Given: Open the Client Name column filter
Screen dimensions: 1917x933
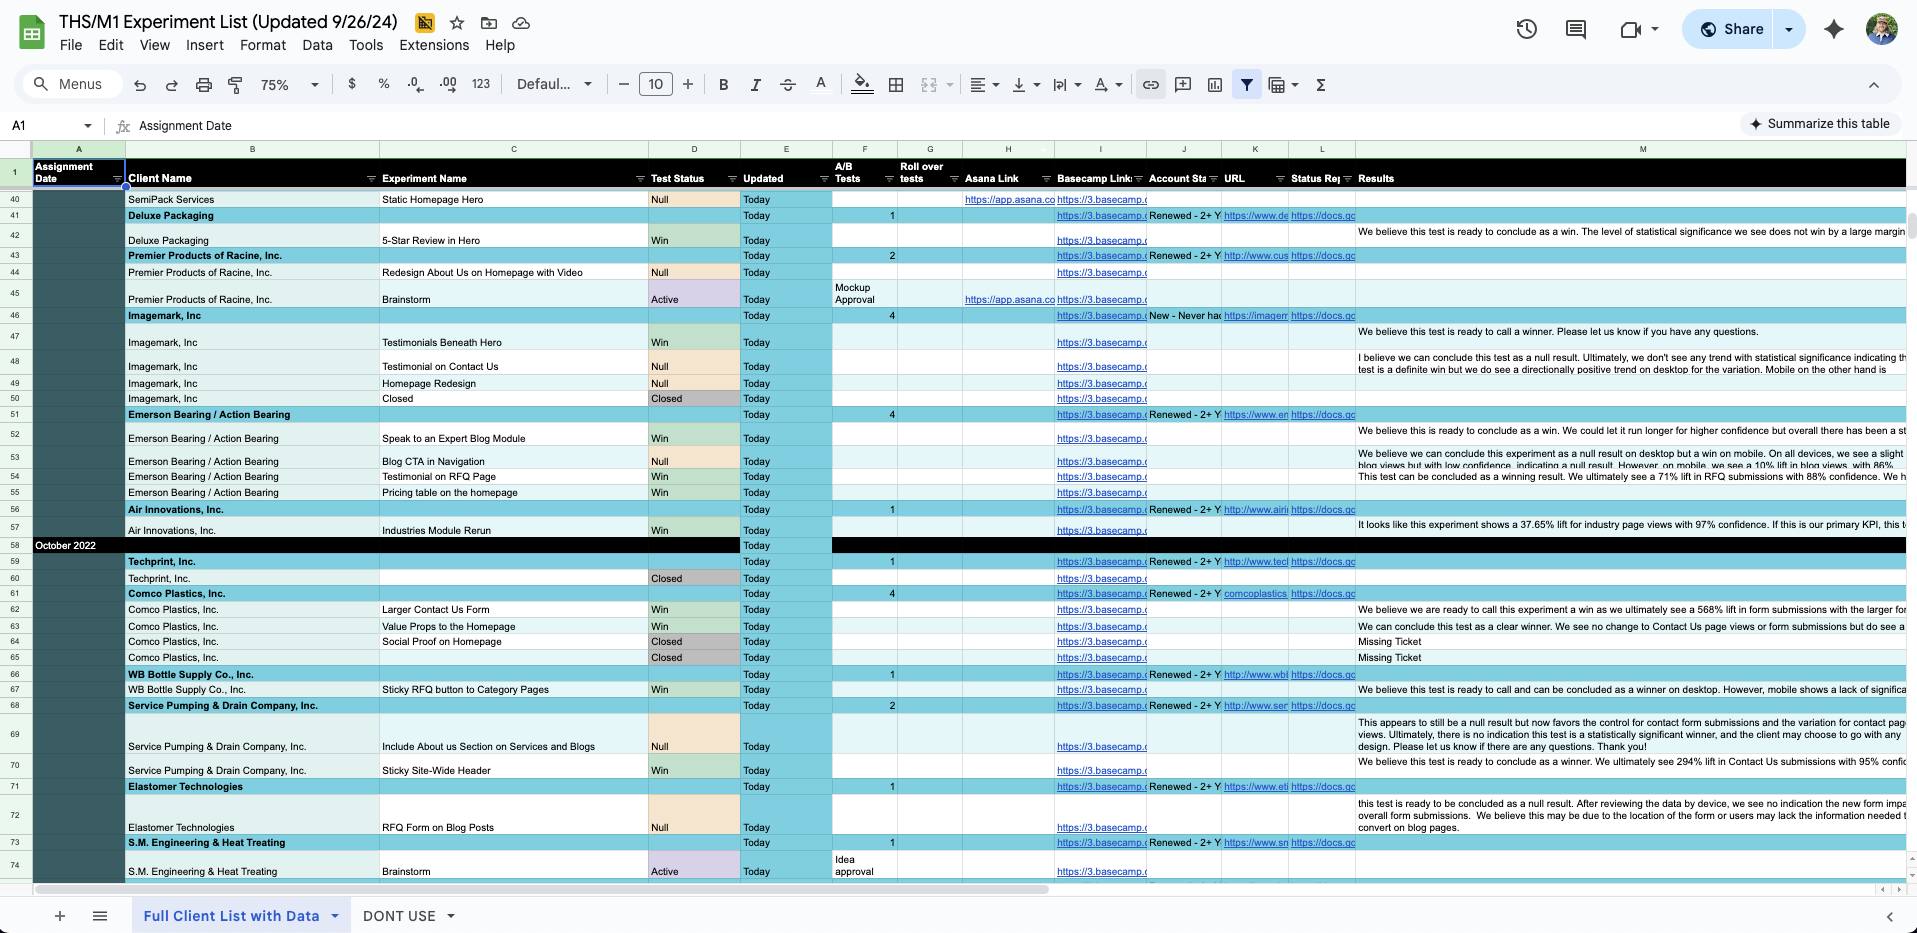Looking at the screenshot, I should tap(371, 179).
